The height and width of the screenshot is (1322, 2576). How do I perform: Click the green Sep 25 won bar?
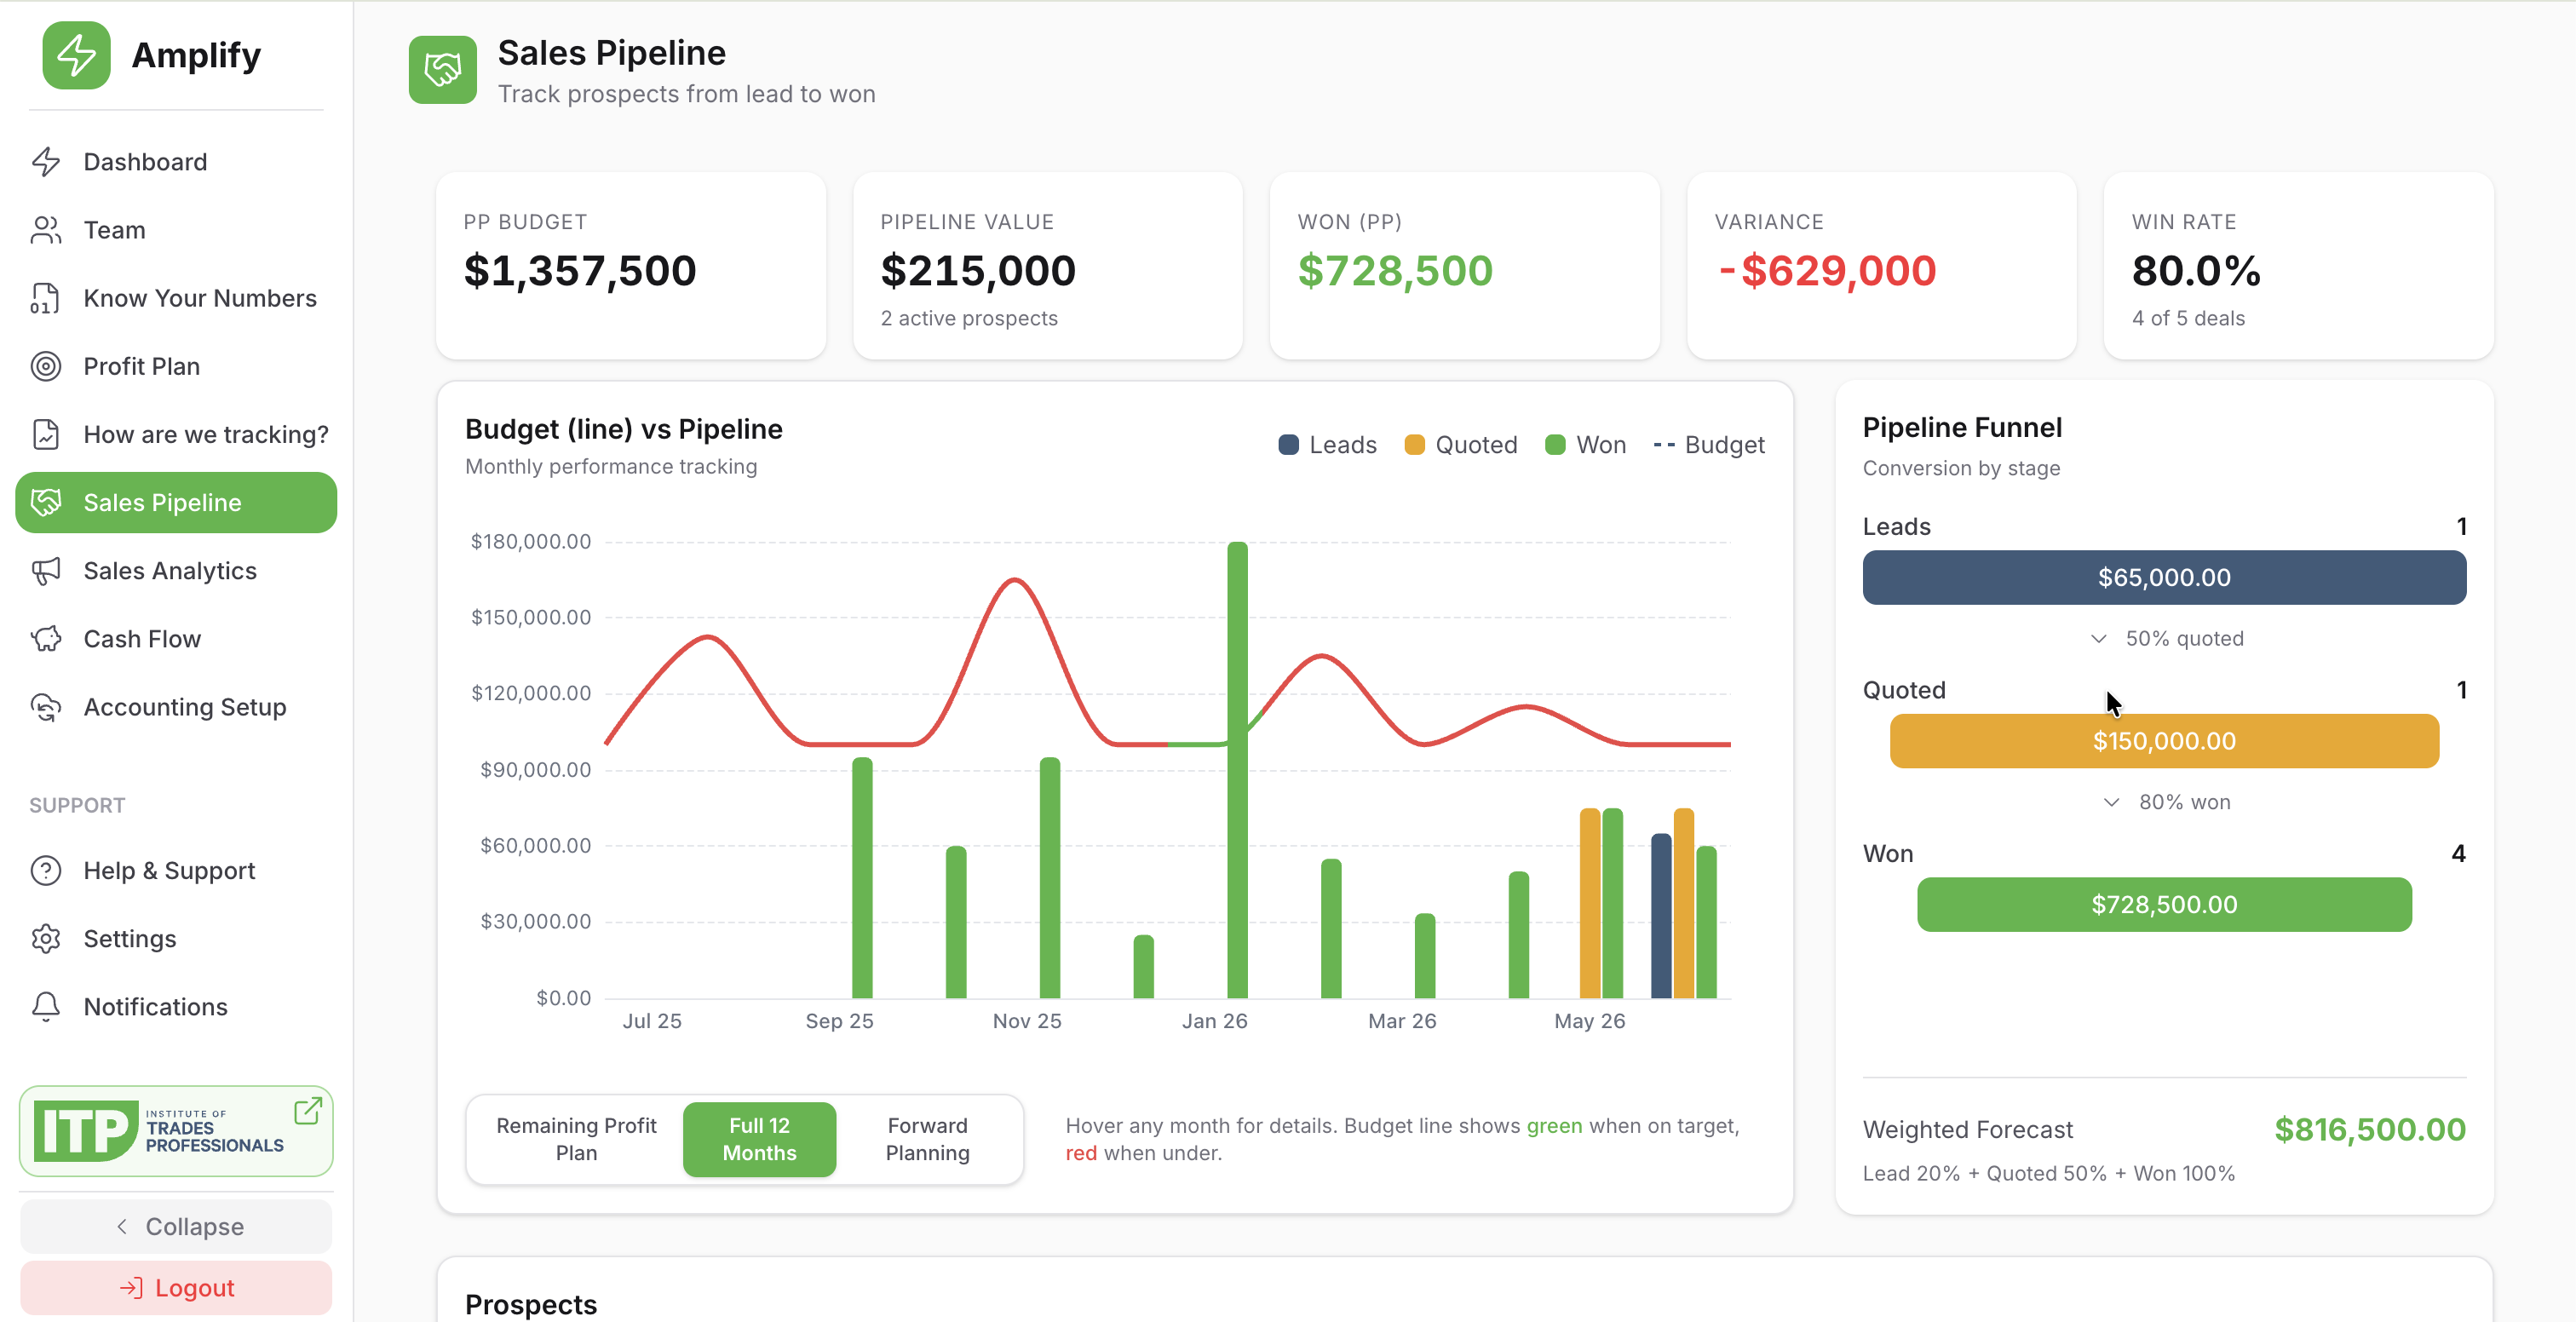pyautogui.click(x=862, y=878)
